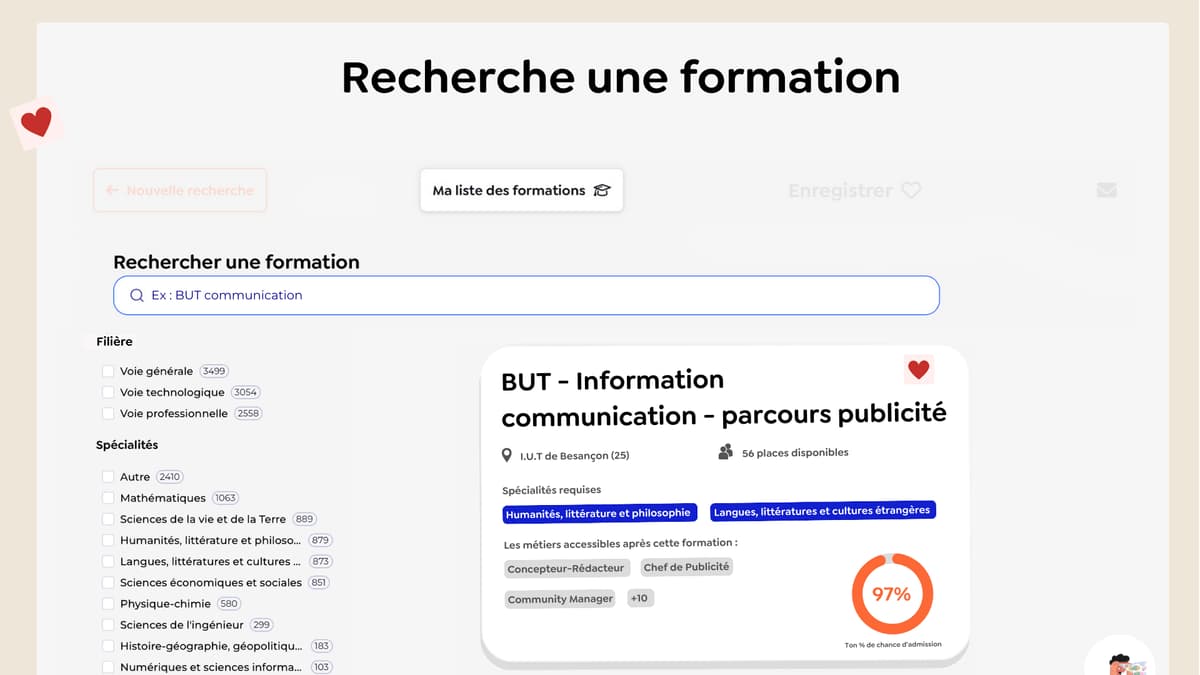
Task: Click the graduation cap icon
Action: [601, 190]
